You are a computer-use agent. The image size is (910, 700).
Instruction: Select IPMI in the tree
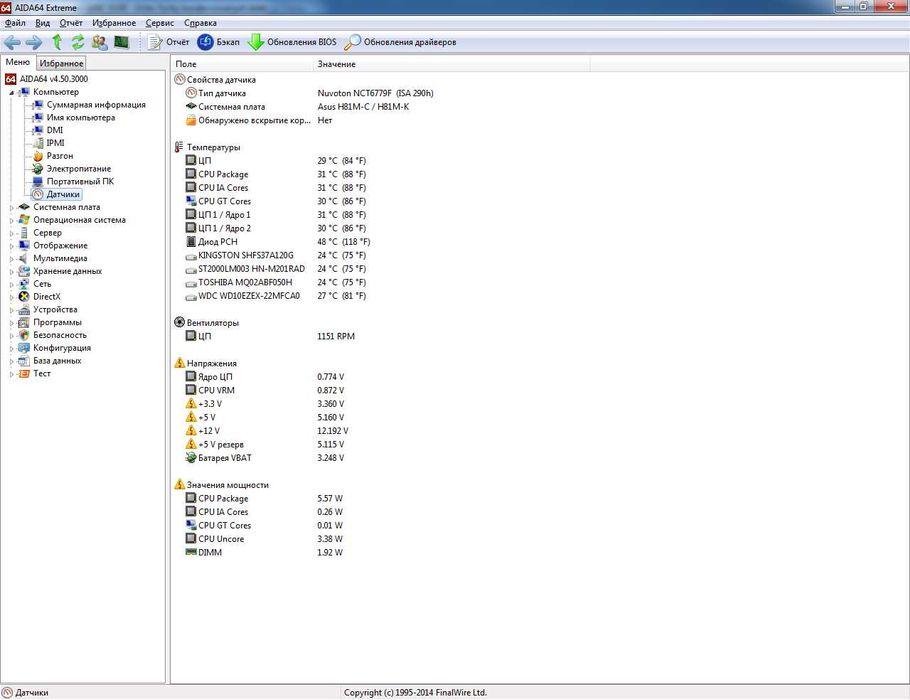pos(55,143)
